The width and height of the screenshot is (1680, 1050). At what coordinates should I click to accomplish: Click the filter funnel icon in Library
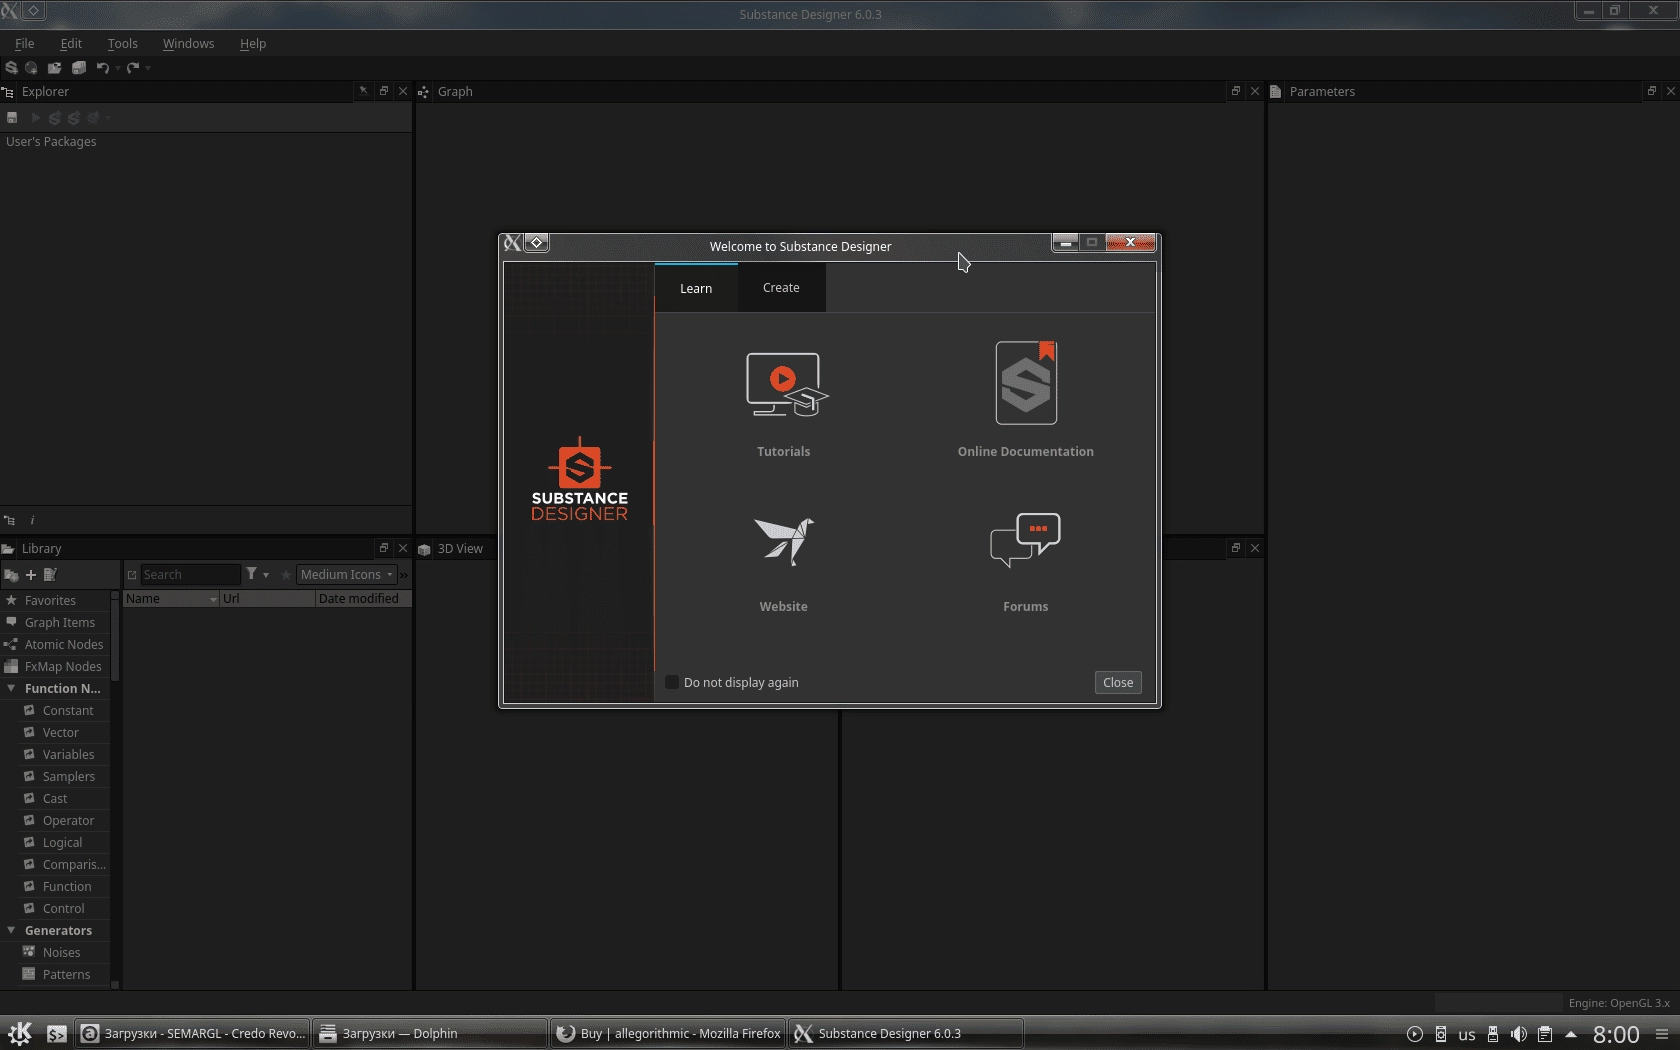(x=252, y=574)
